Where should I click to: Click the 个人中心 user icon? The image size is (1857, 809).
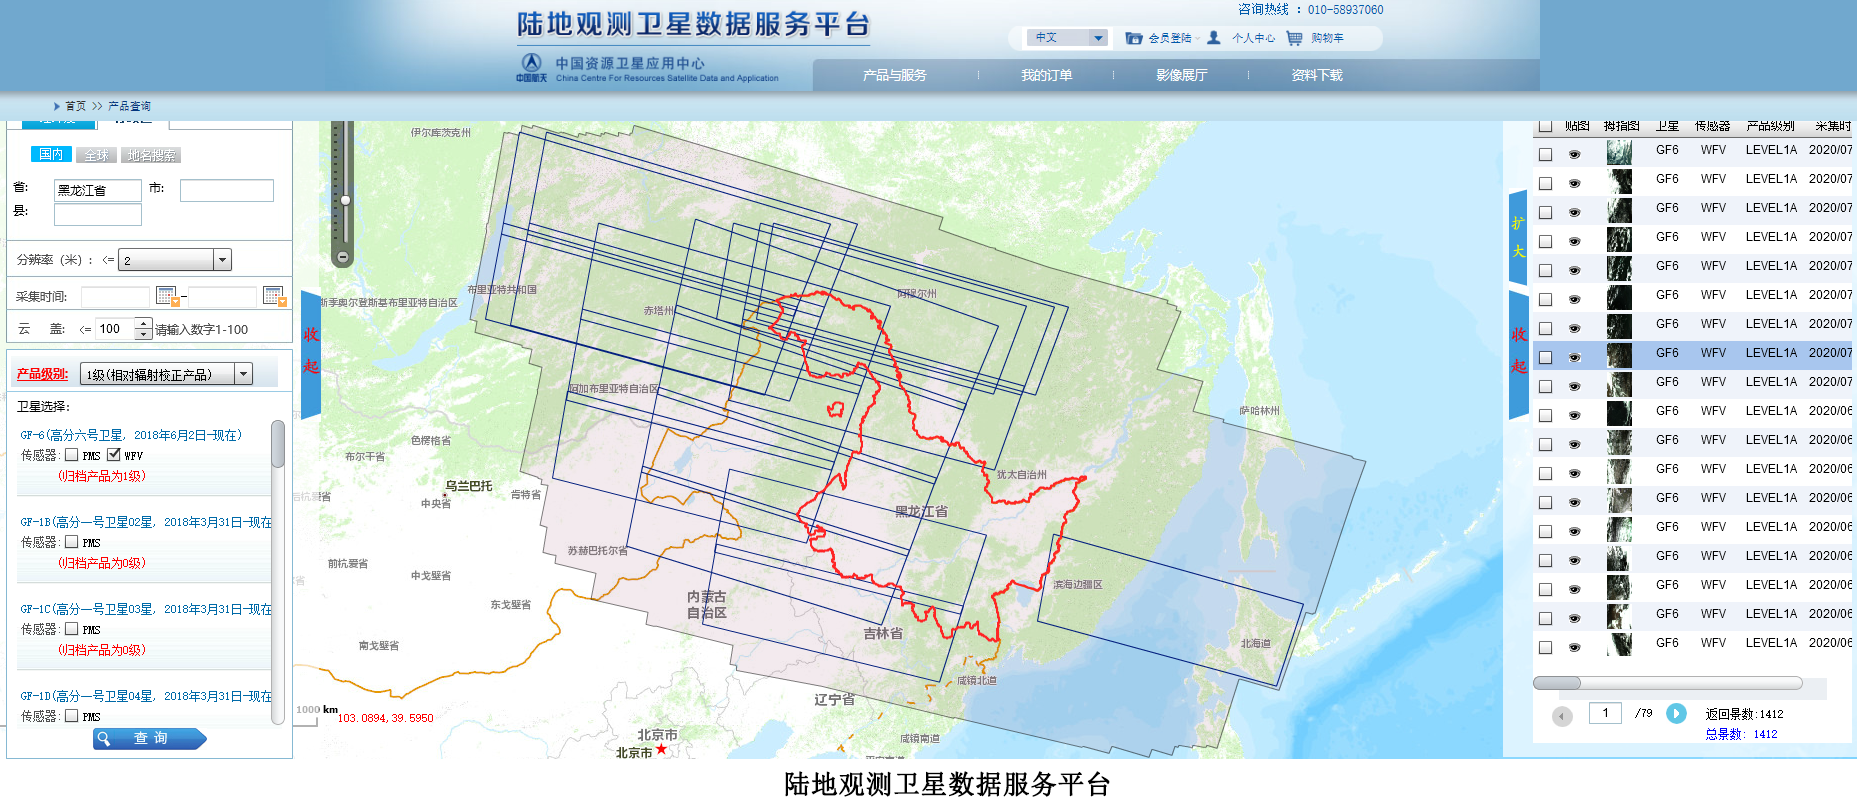[x=1214, y=38]
